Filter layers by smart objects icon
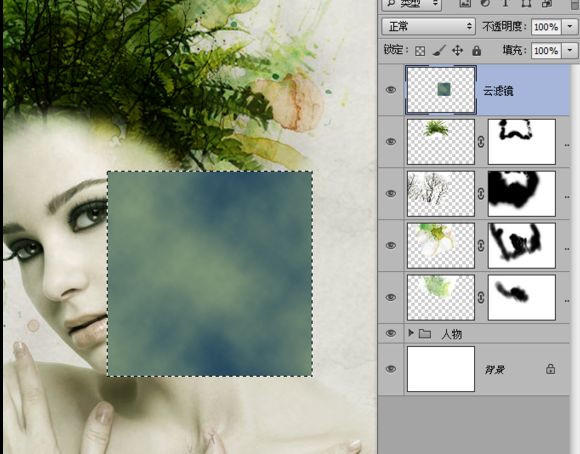 (547, 3)
